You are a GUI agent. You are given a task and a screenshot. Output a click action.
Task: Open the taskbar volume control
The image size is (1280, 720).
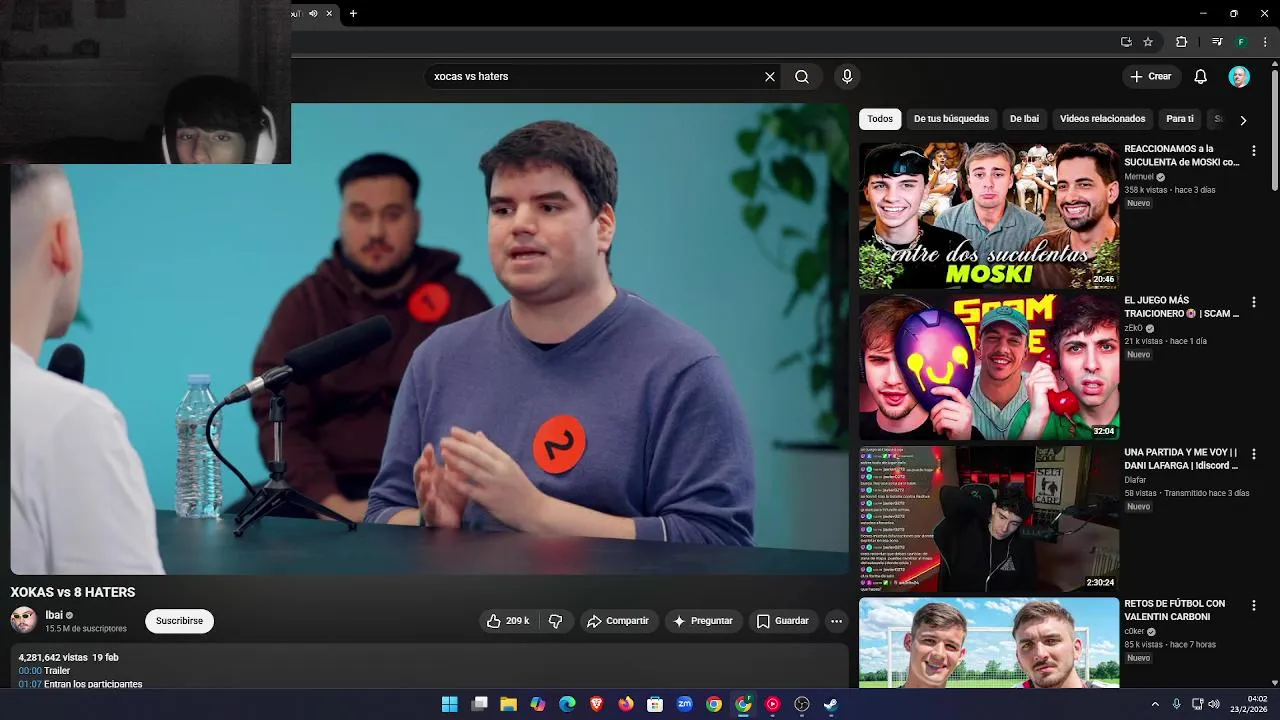(x=1214, y=704)
